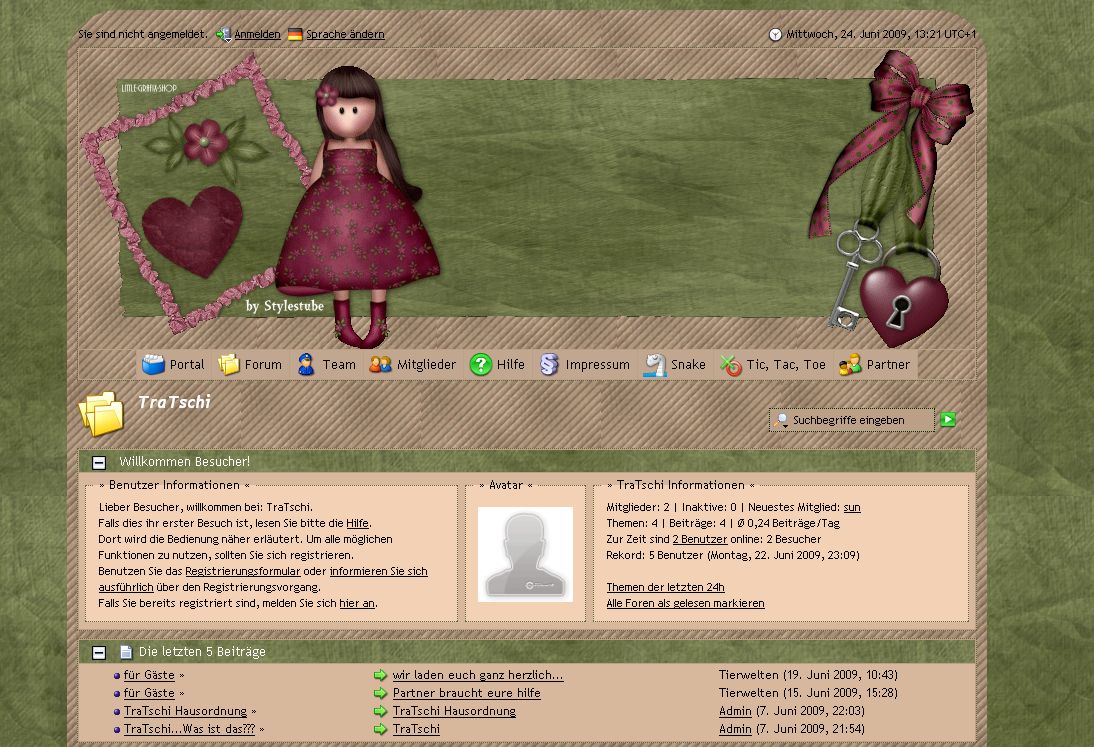Click the Anmelden login link
1094x747 pixels.
[257, 35]
